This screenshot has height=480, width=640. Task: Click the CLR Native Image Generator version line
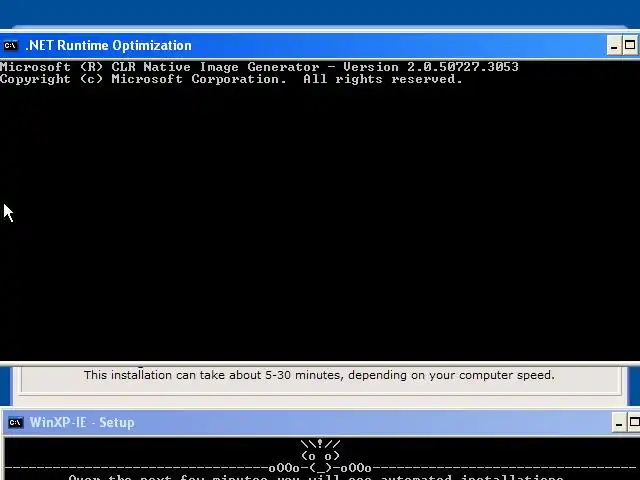point(260,67)
